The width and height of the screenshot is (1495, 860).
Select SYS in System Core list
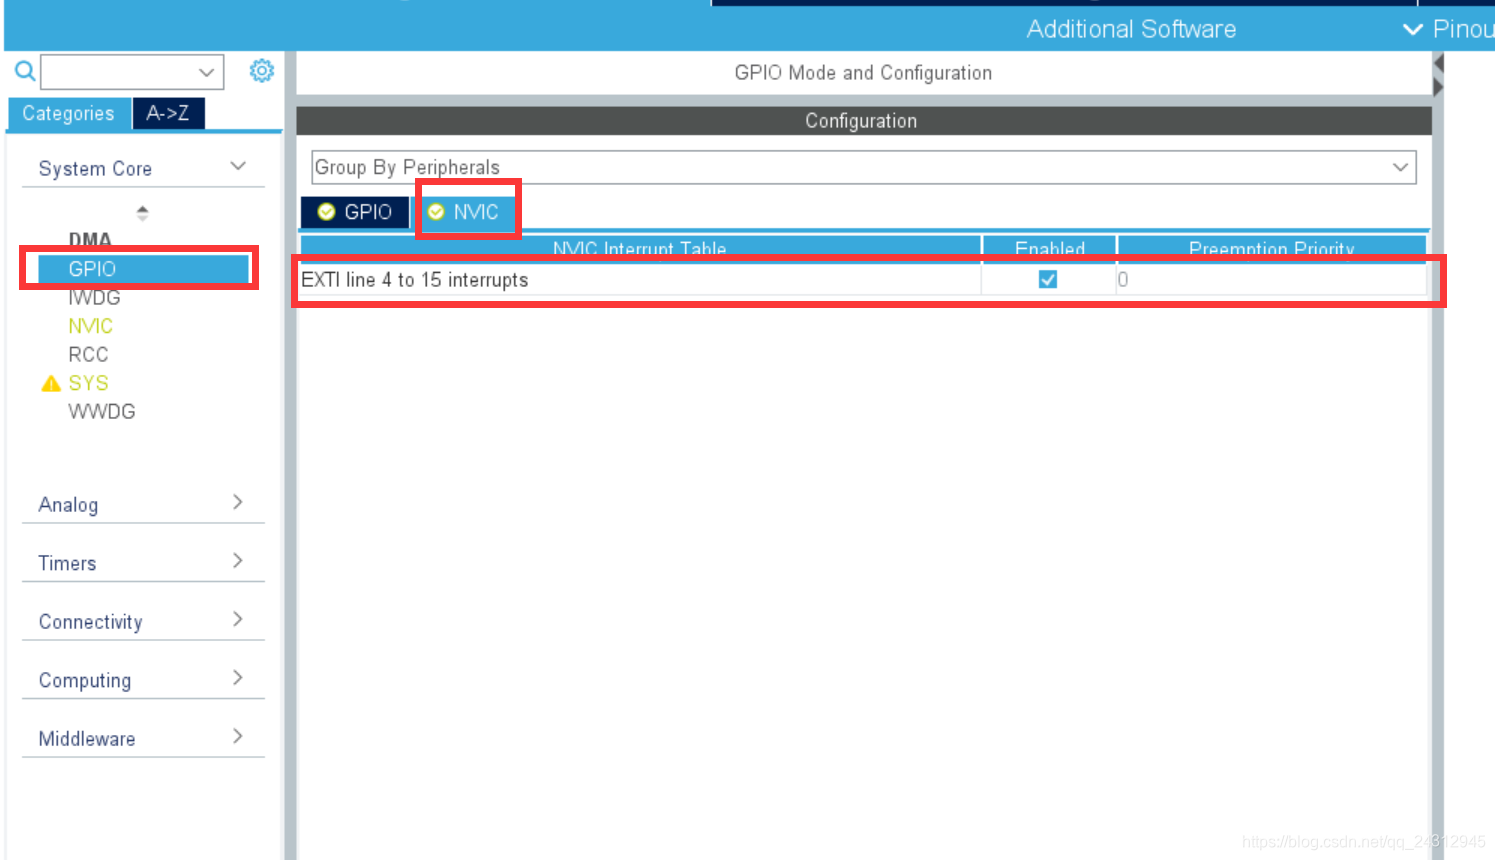coord(88,383)
